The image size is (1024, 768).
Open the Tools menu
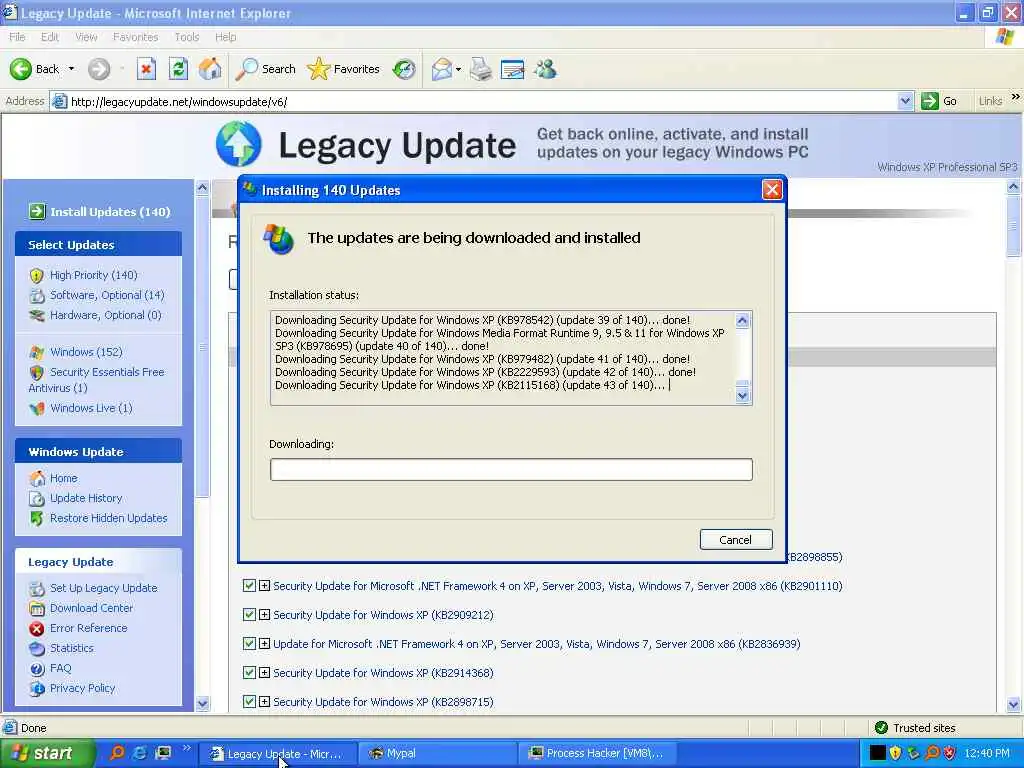pos(187,37)
